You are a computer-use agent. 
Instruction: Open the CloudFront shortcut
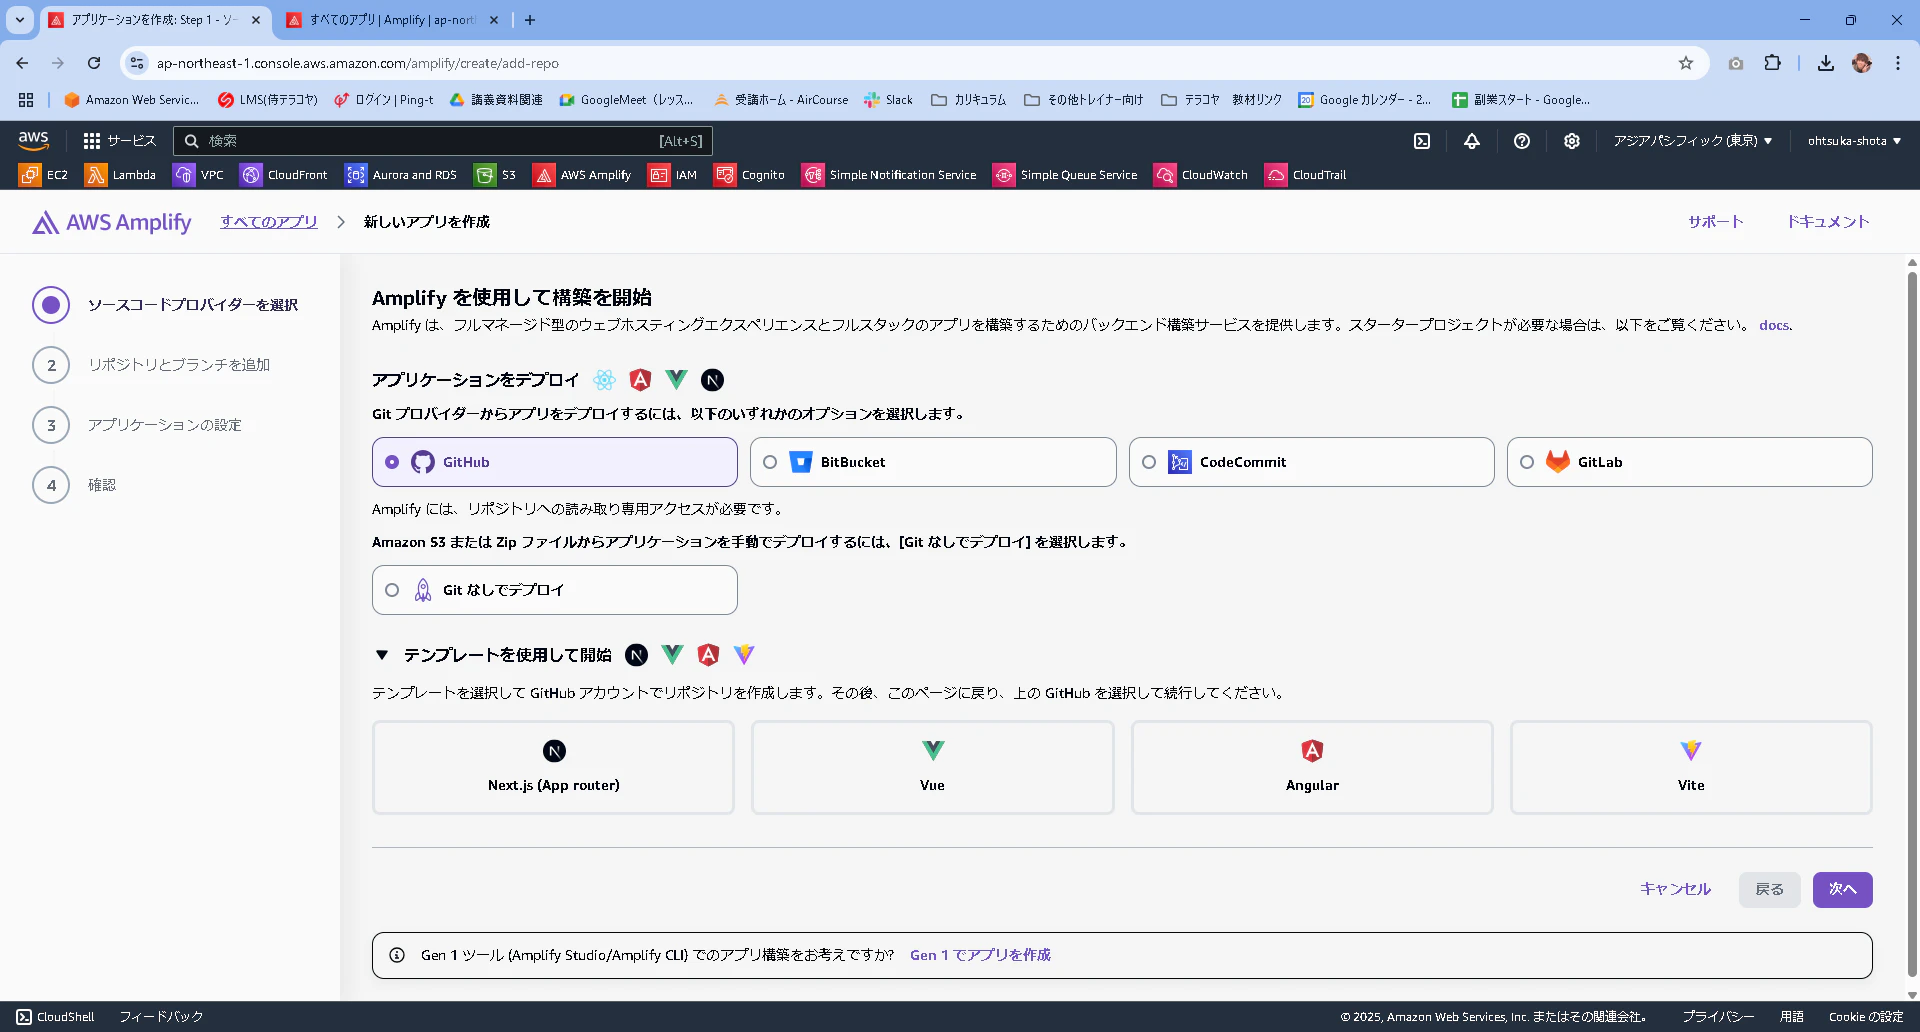[x=284, y=175]
